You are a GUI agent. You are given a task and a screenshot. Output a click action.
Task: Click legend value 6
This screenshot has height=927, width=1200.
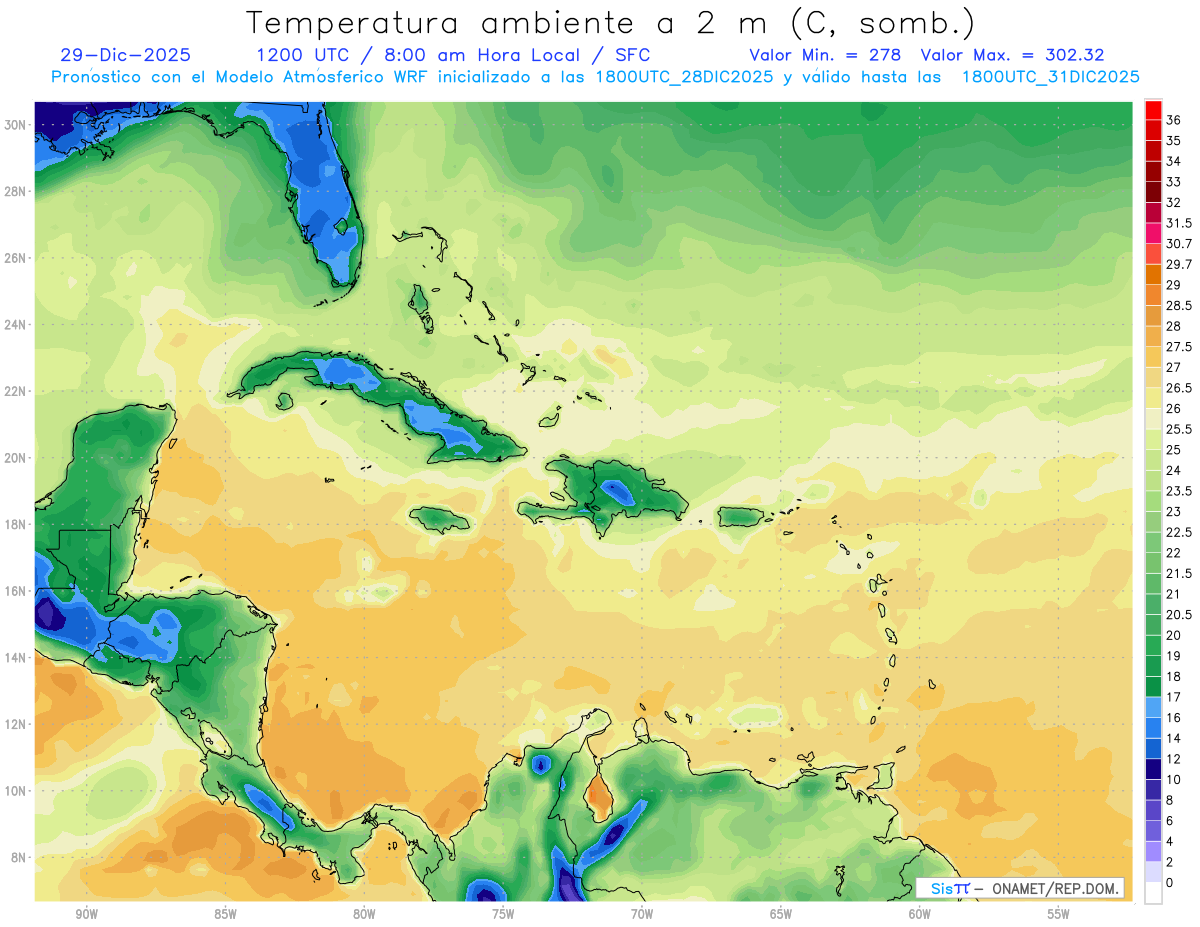pyautogui.click(x=1170, y=821)
